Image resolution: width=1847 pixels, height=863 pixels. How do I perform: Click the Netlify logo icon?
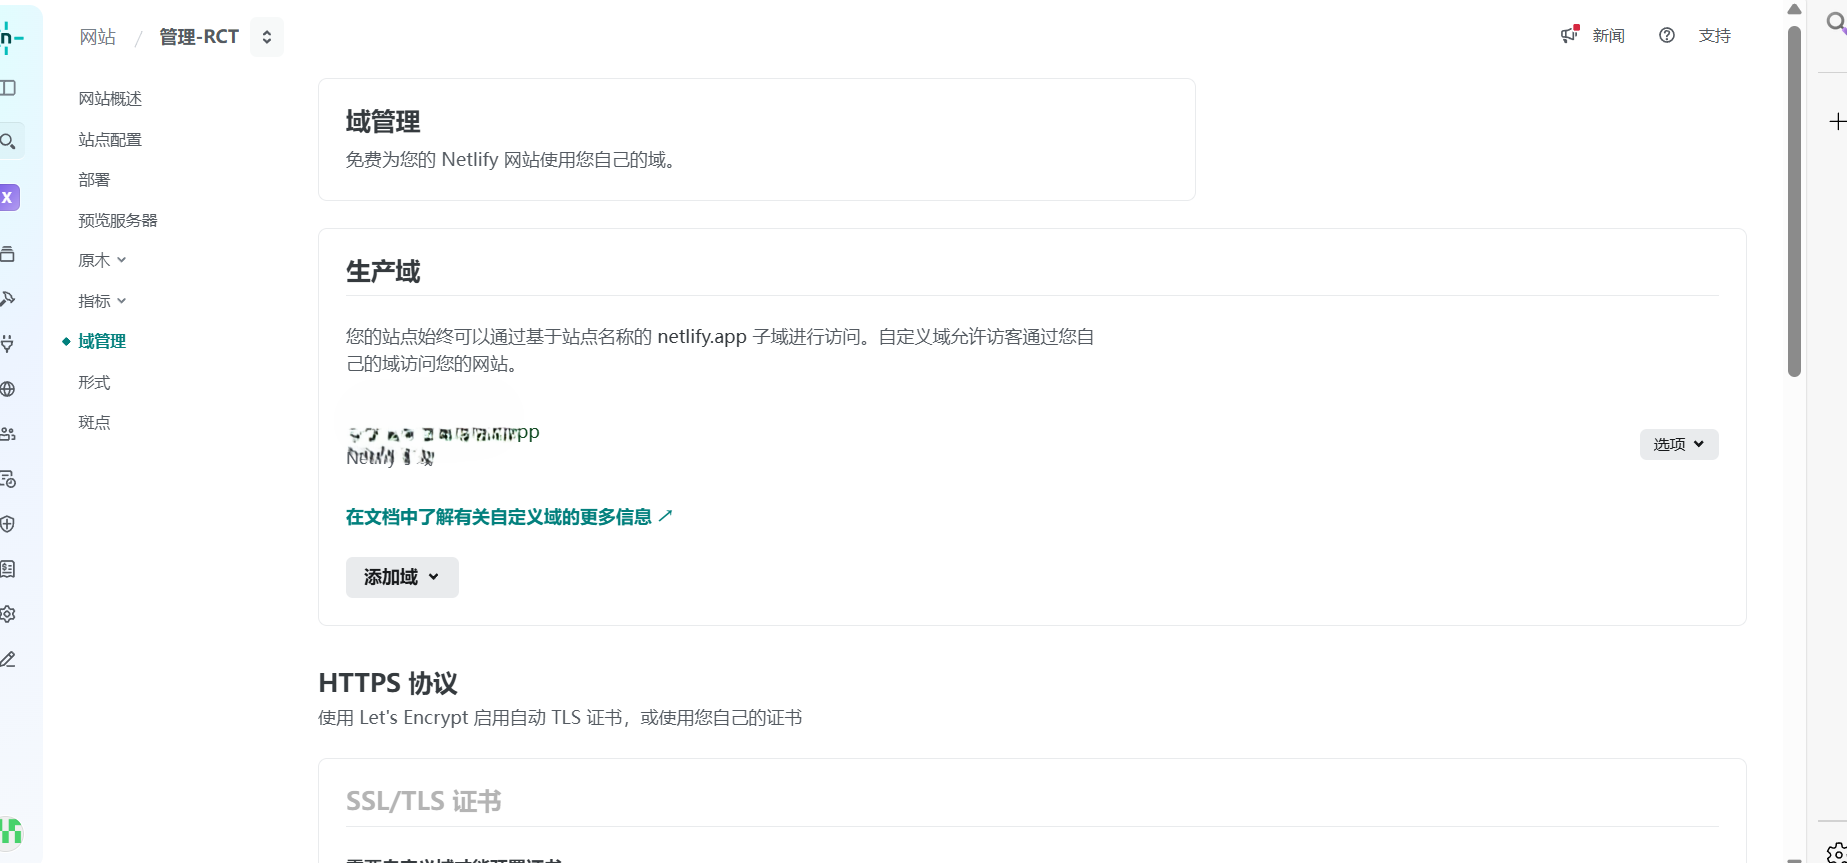(10, 37)
